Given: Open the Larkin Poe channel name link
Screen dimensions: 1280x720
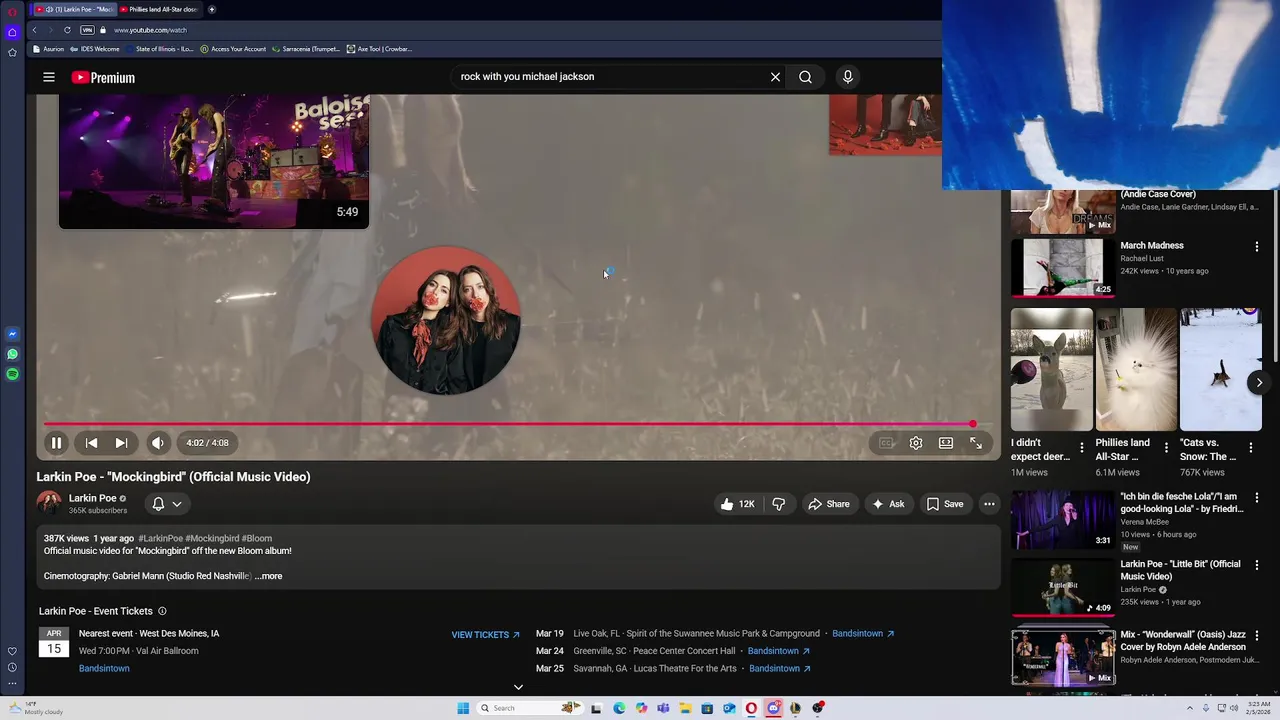Looking at the screenshot, I should pyautogui.click(x=93, y=498).
